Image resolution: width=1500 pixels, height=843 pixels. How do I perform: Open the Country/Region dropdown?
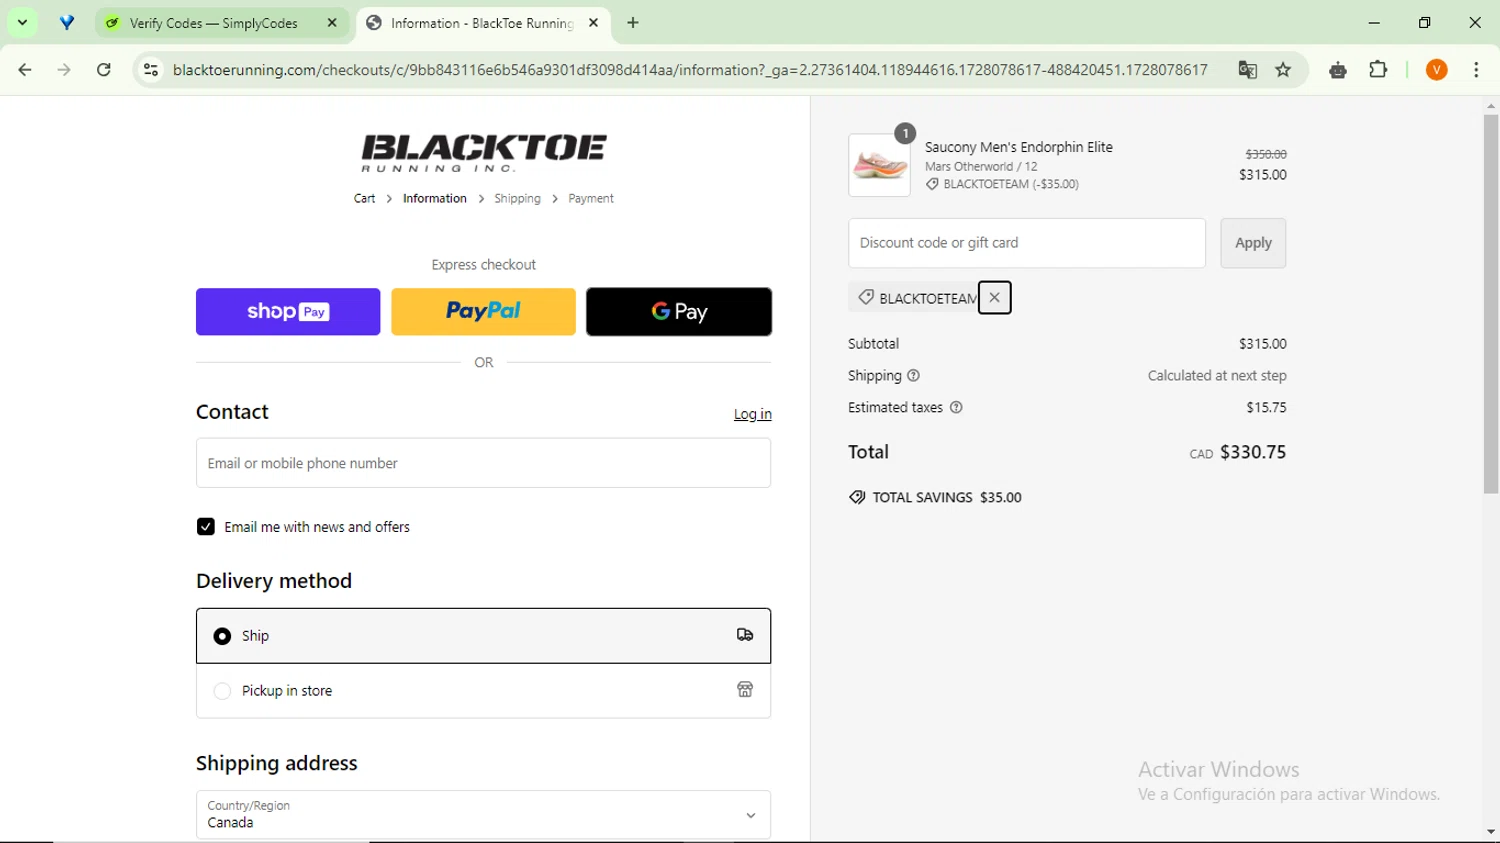[483, 815]
